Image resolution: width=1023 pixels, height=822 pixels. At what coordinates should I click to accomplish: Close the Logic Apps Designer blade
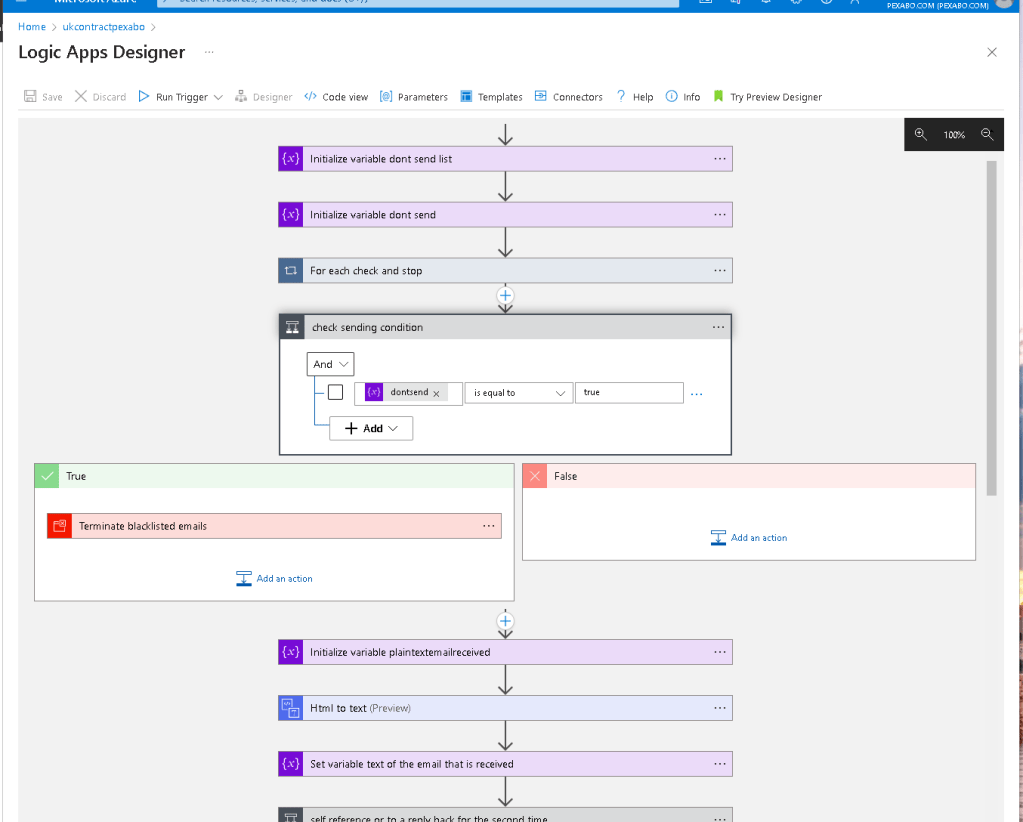point(992,52)
